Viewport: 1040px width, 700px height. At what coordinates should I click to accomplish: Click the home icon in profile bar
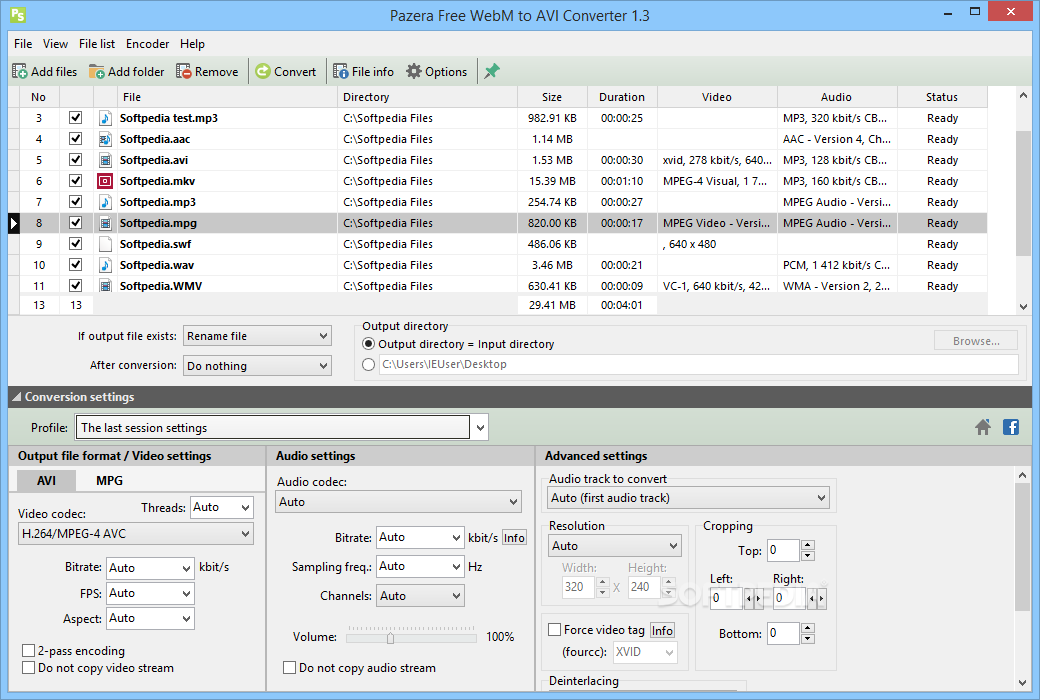pyautogui.click(x=983, y=427)
